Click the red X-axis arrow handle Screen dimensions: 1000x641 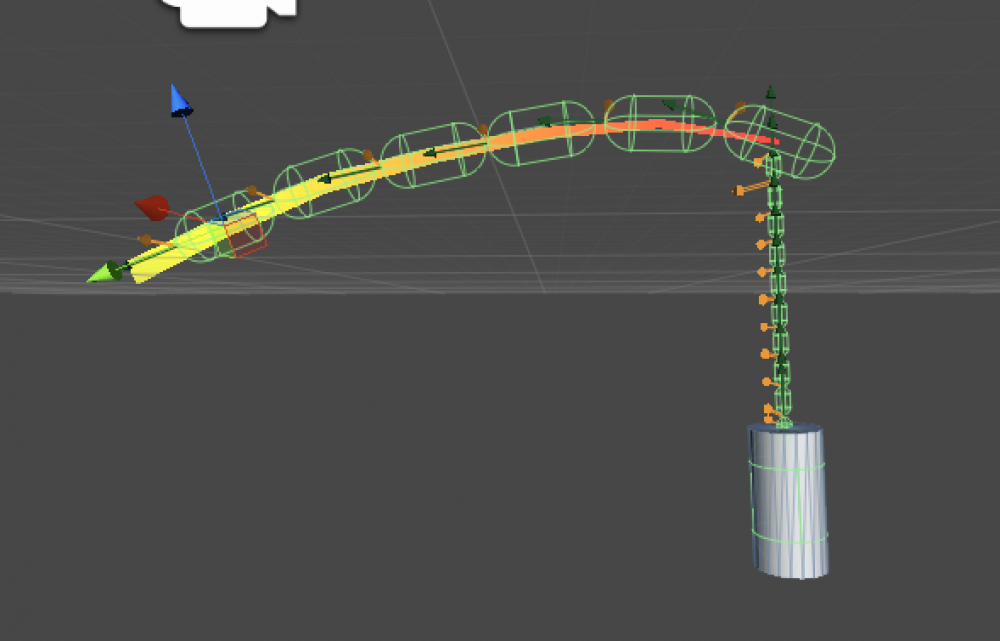point(153,208)
